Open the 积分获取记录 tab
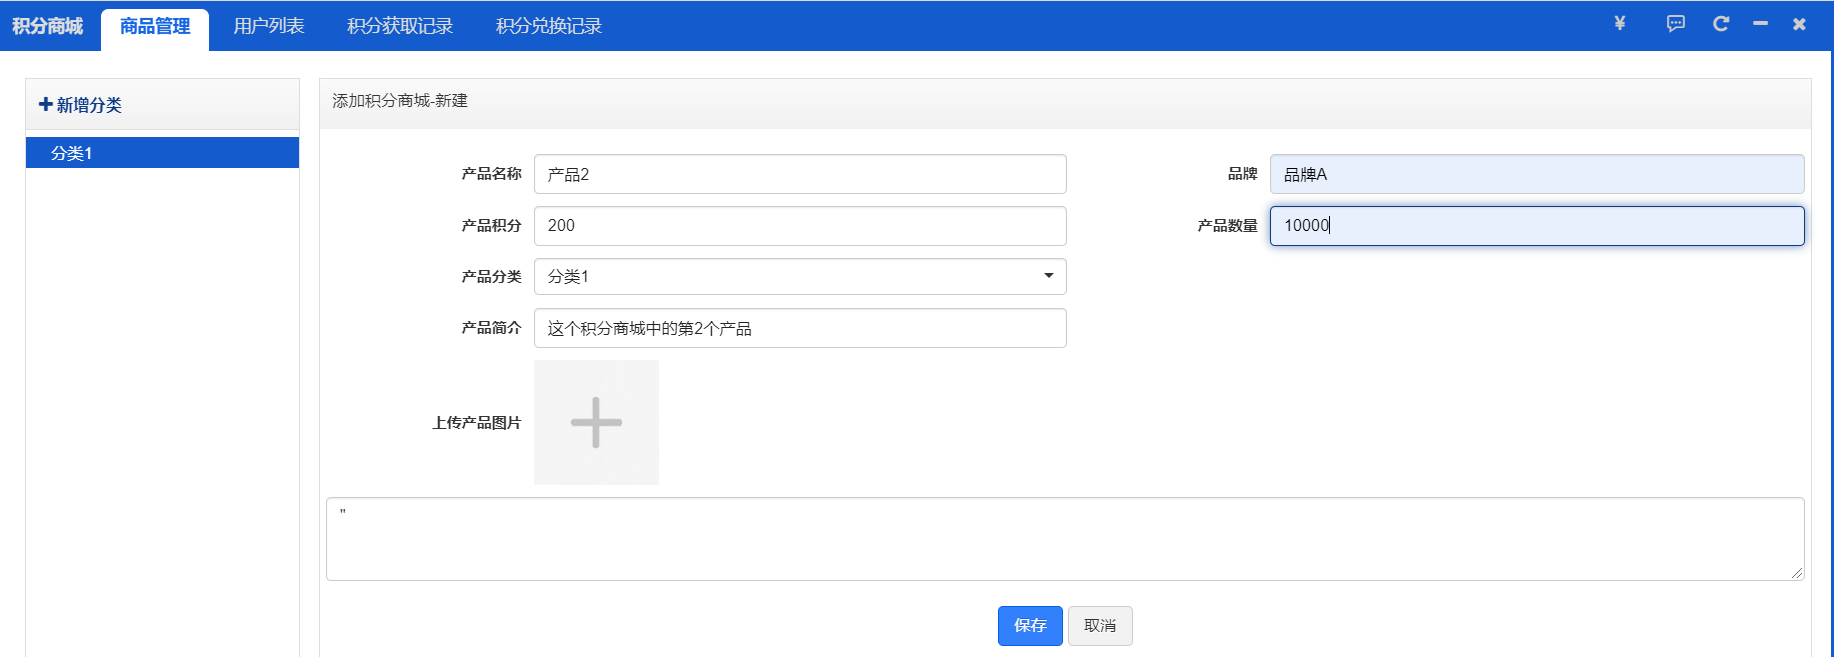This screenshot has height=657, width=1834. click(x=399, y=26)
